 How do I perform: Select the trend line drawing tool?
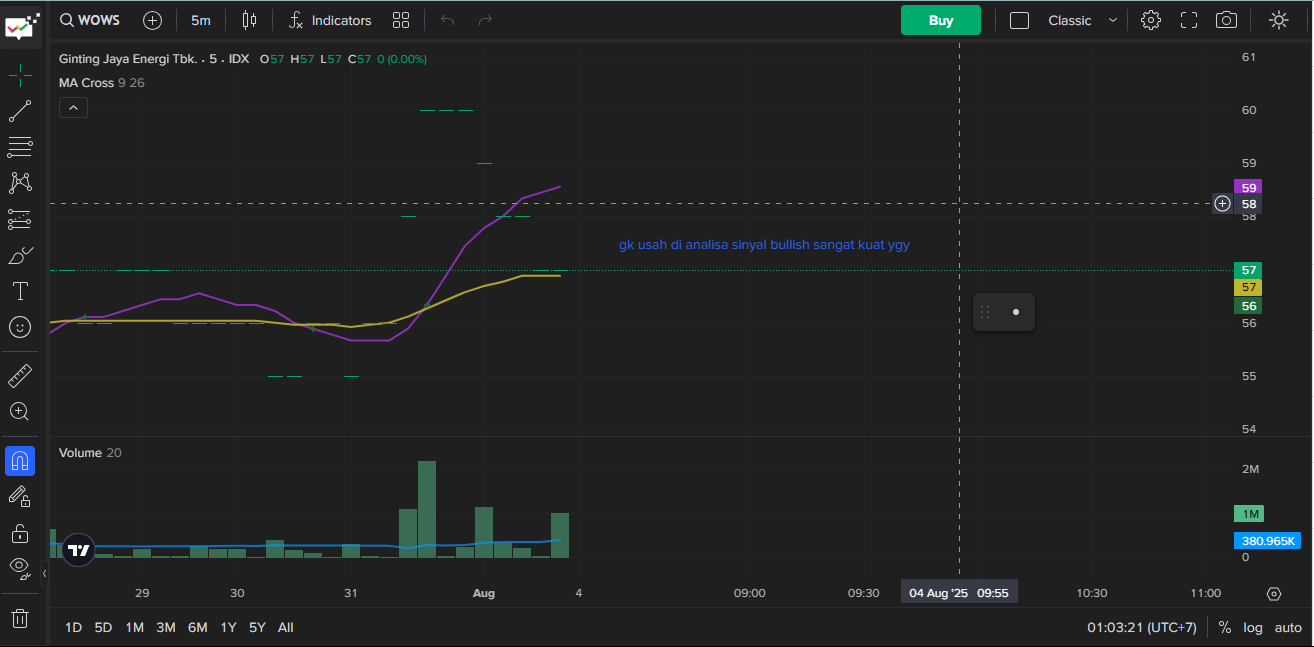tap(20, 111)
